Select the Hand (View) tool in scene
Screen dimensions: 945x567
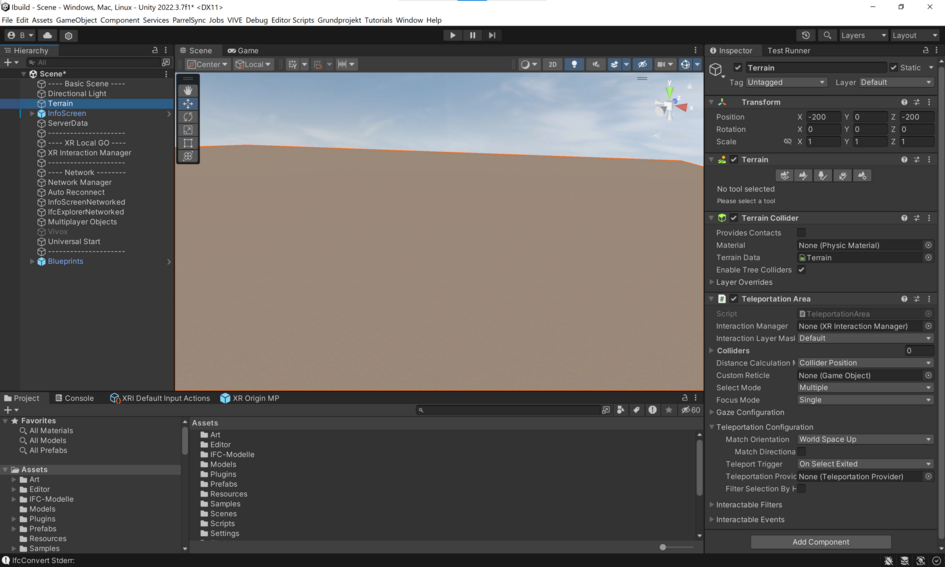pyautogui.click(x=188, y=90)
